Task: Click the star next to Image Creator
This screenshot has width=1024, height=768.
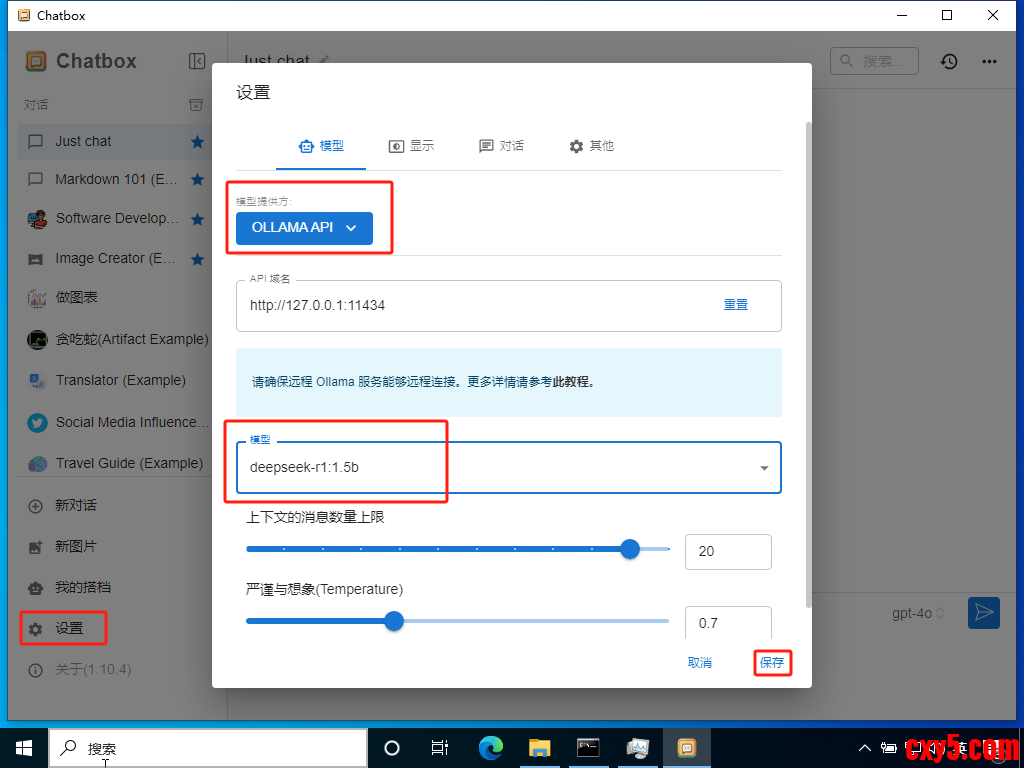Action: (x=197, y=259)
